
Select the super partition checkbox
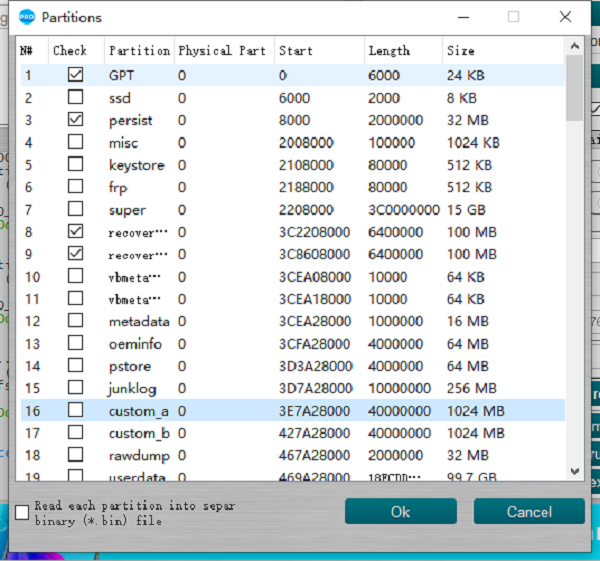(x=75, y=209)
